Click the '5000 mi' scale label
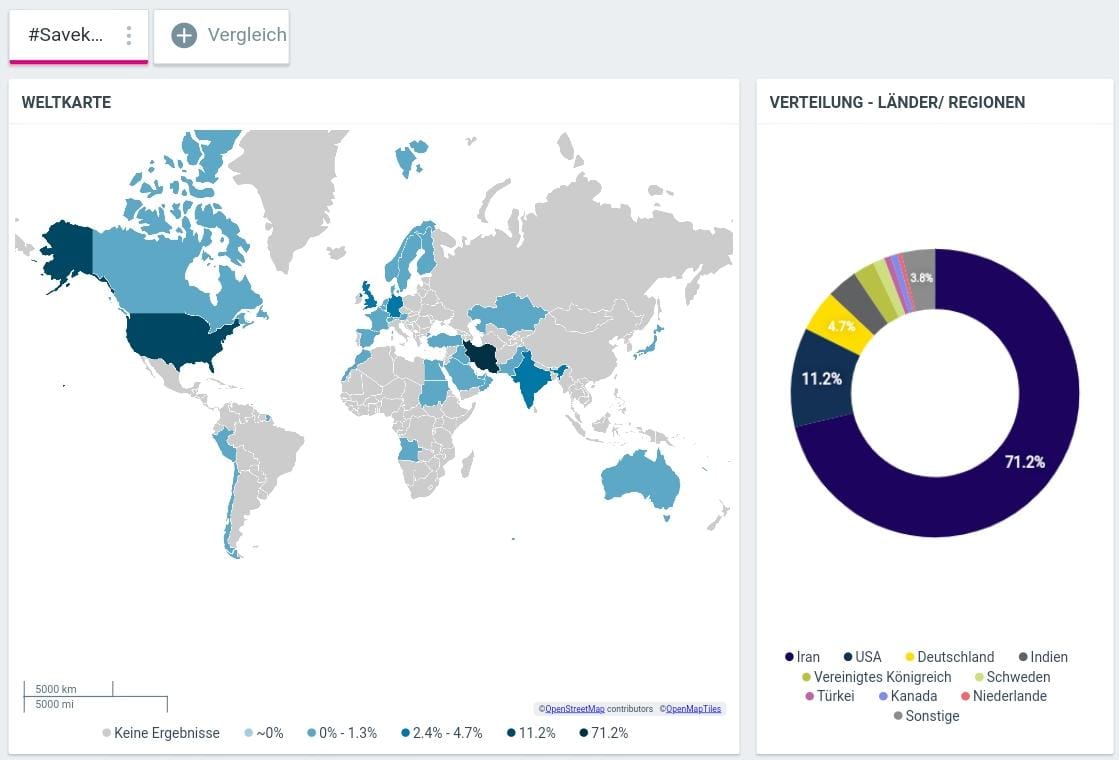 click(55, 704)
